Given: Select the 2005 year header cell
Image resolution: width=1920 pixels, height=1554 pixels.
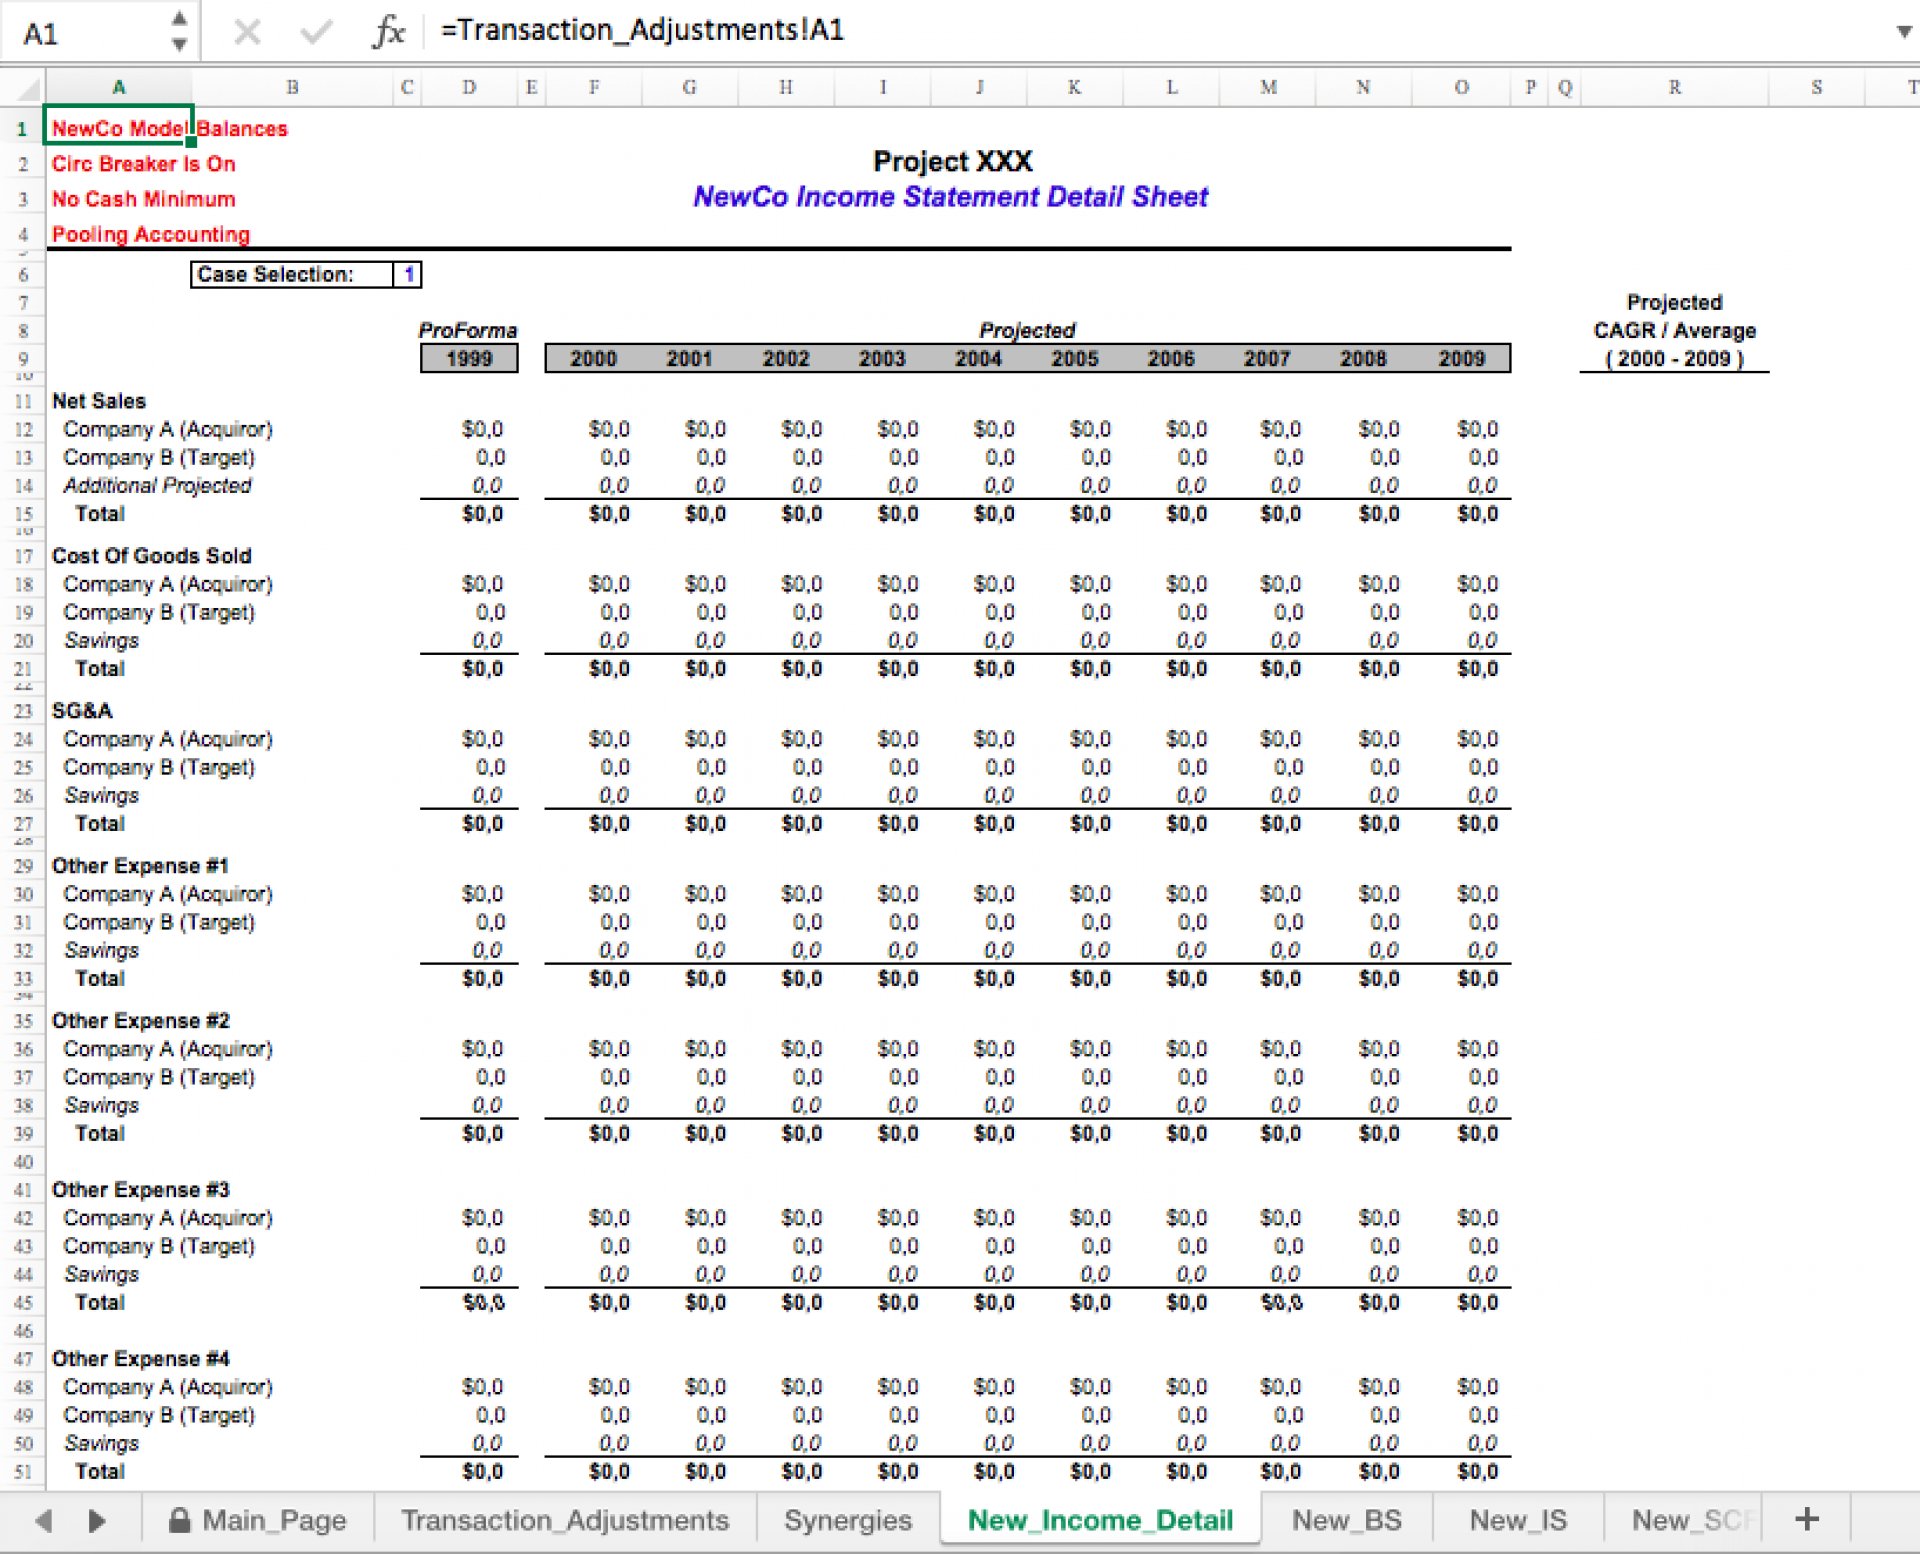Looking at the screenshot, I should point(1074,359).
